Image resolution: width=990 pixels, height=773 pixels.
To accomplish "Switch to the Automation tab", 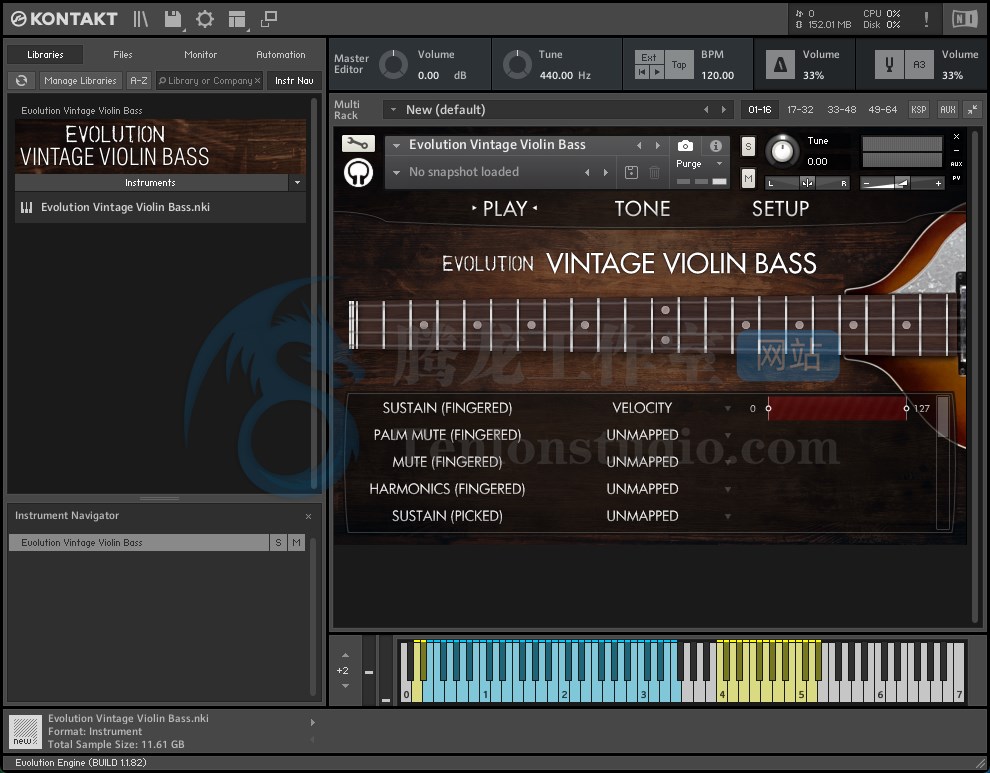I will tap(280, 55).
